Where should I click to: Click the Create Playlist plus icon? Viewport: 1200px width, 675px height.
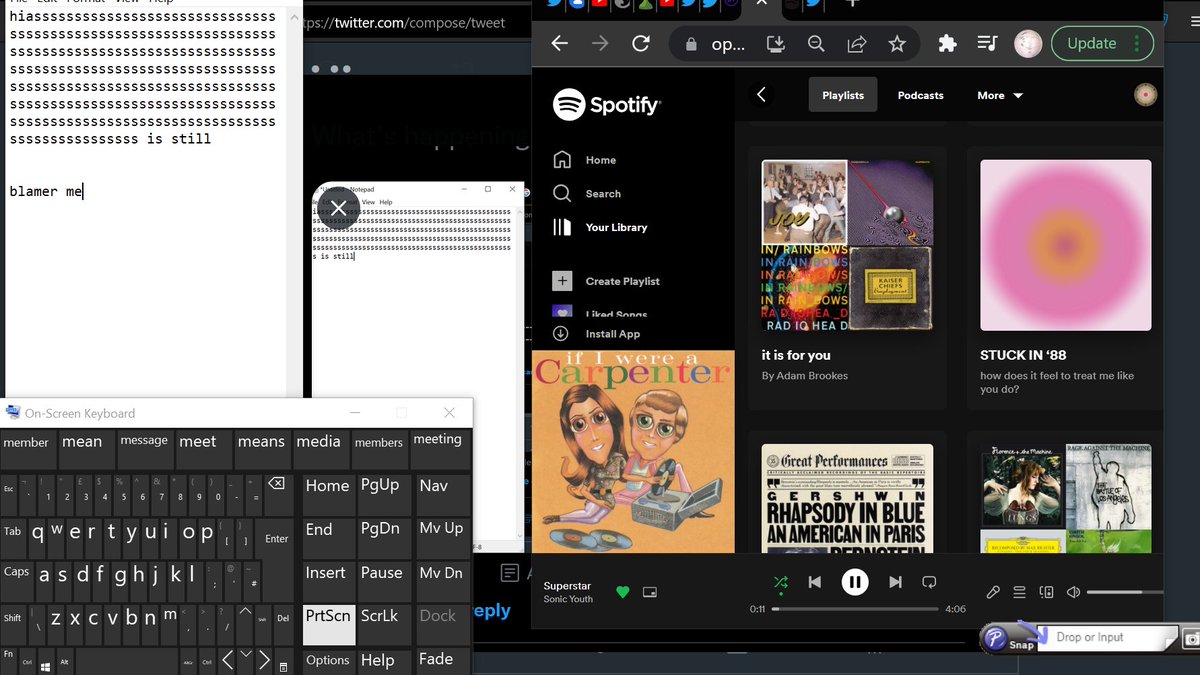pos(562,281)
